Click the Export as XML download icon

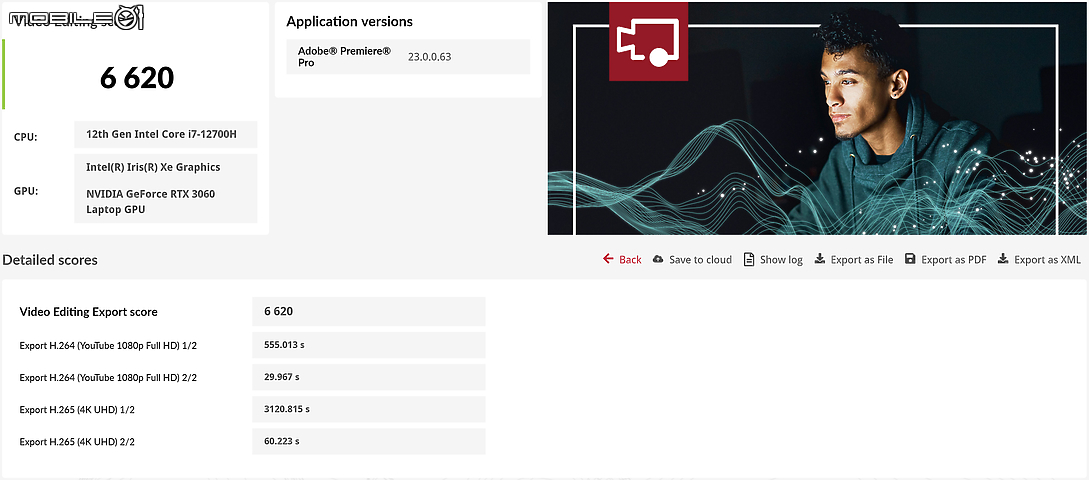1003,259
